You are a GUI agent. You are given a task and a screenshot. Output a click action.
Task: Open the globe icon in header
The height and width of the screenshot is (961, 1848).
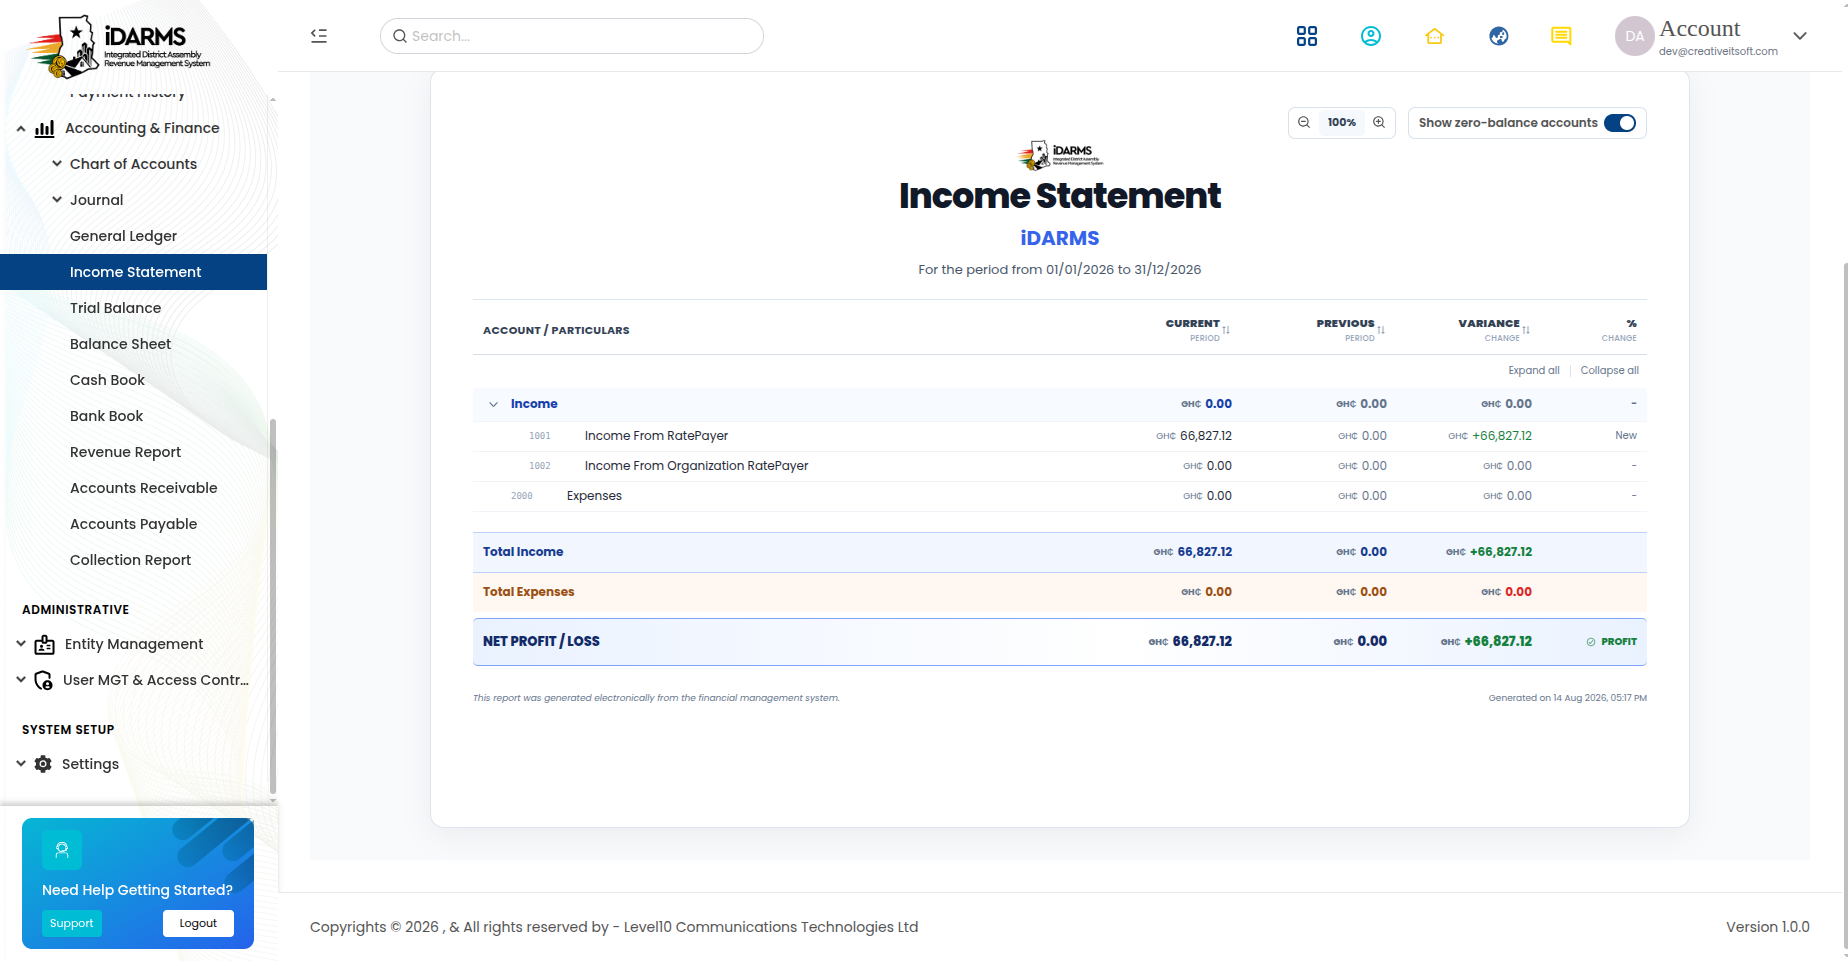click(x=1498, y=36)
